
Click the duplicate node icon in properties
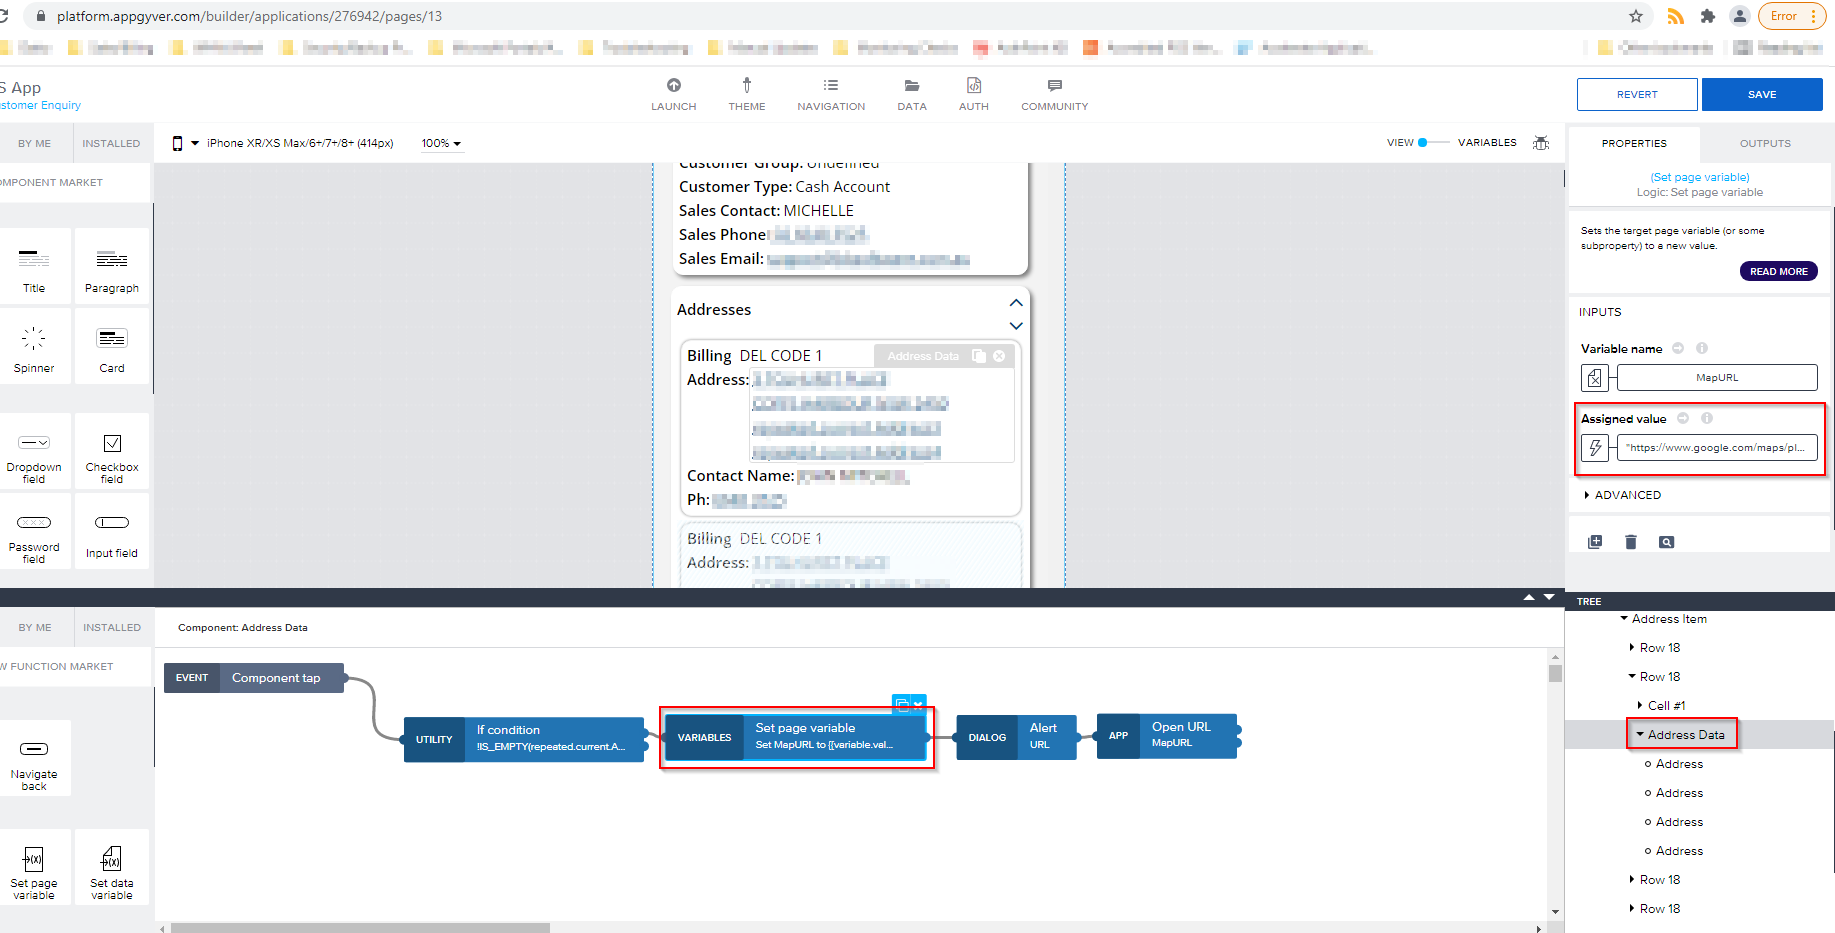1595,542
